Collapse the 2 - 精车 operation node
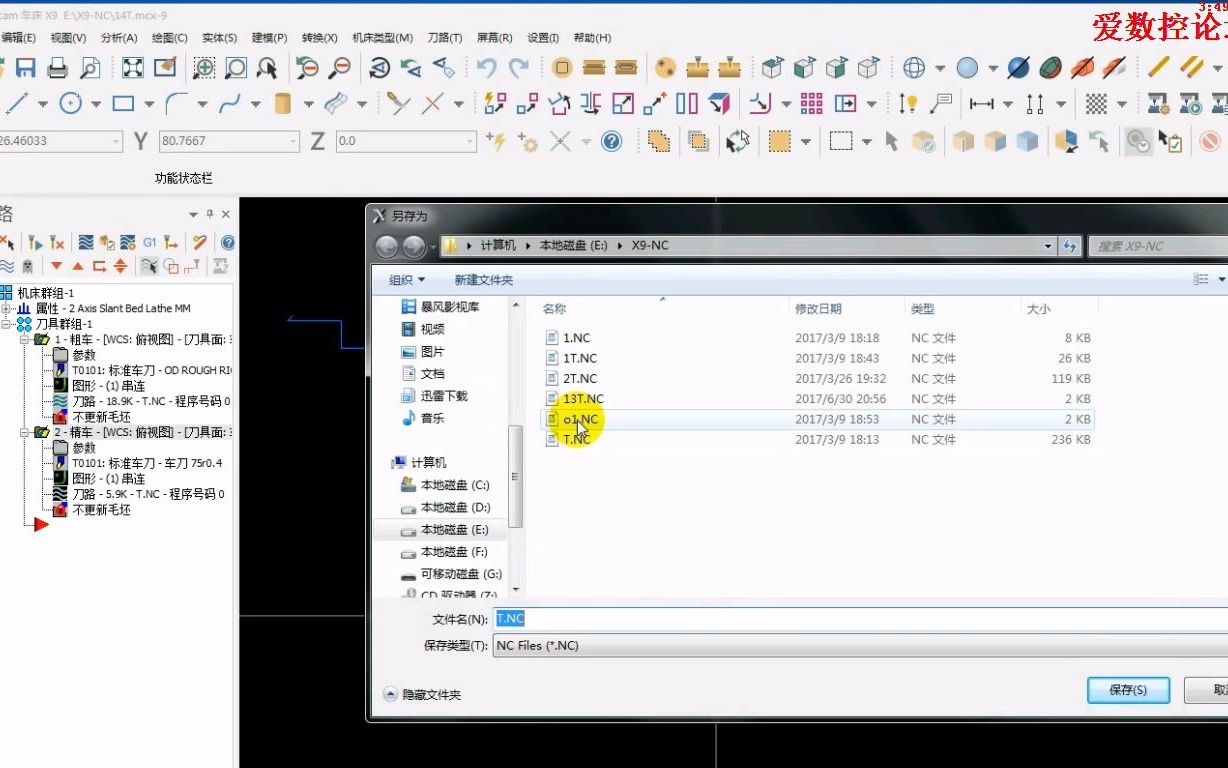This screenshot has width=1228, height=768. tap(26, 432)
